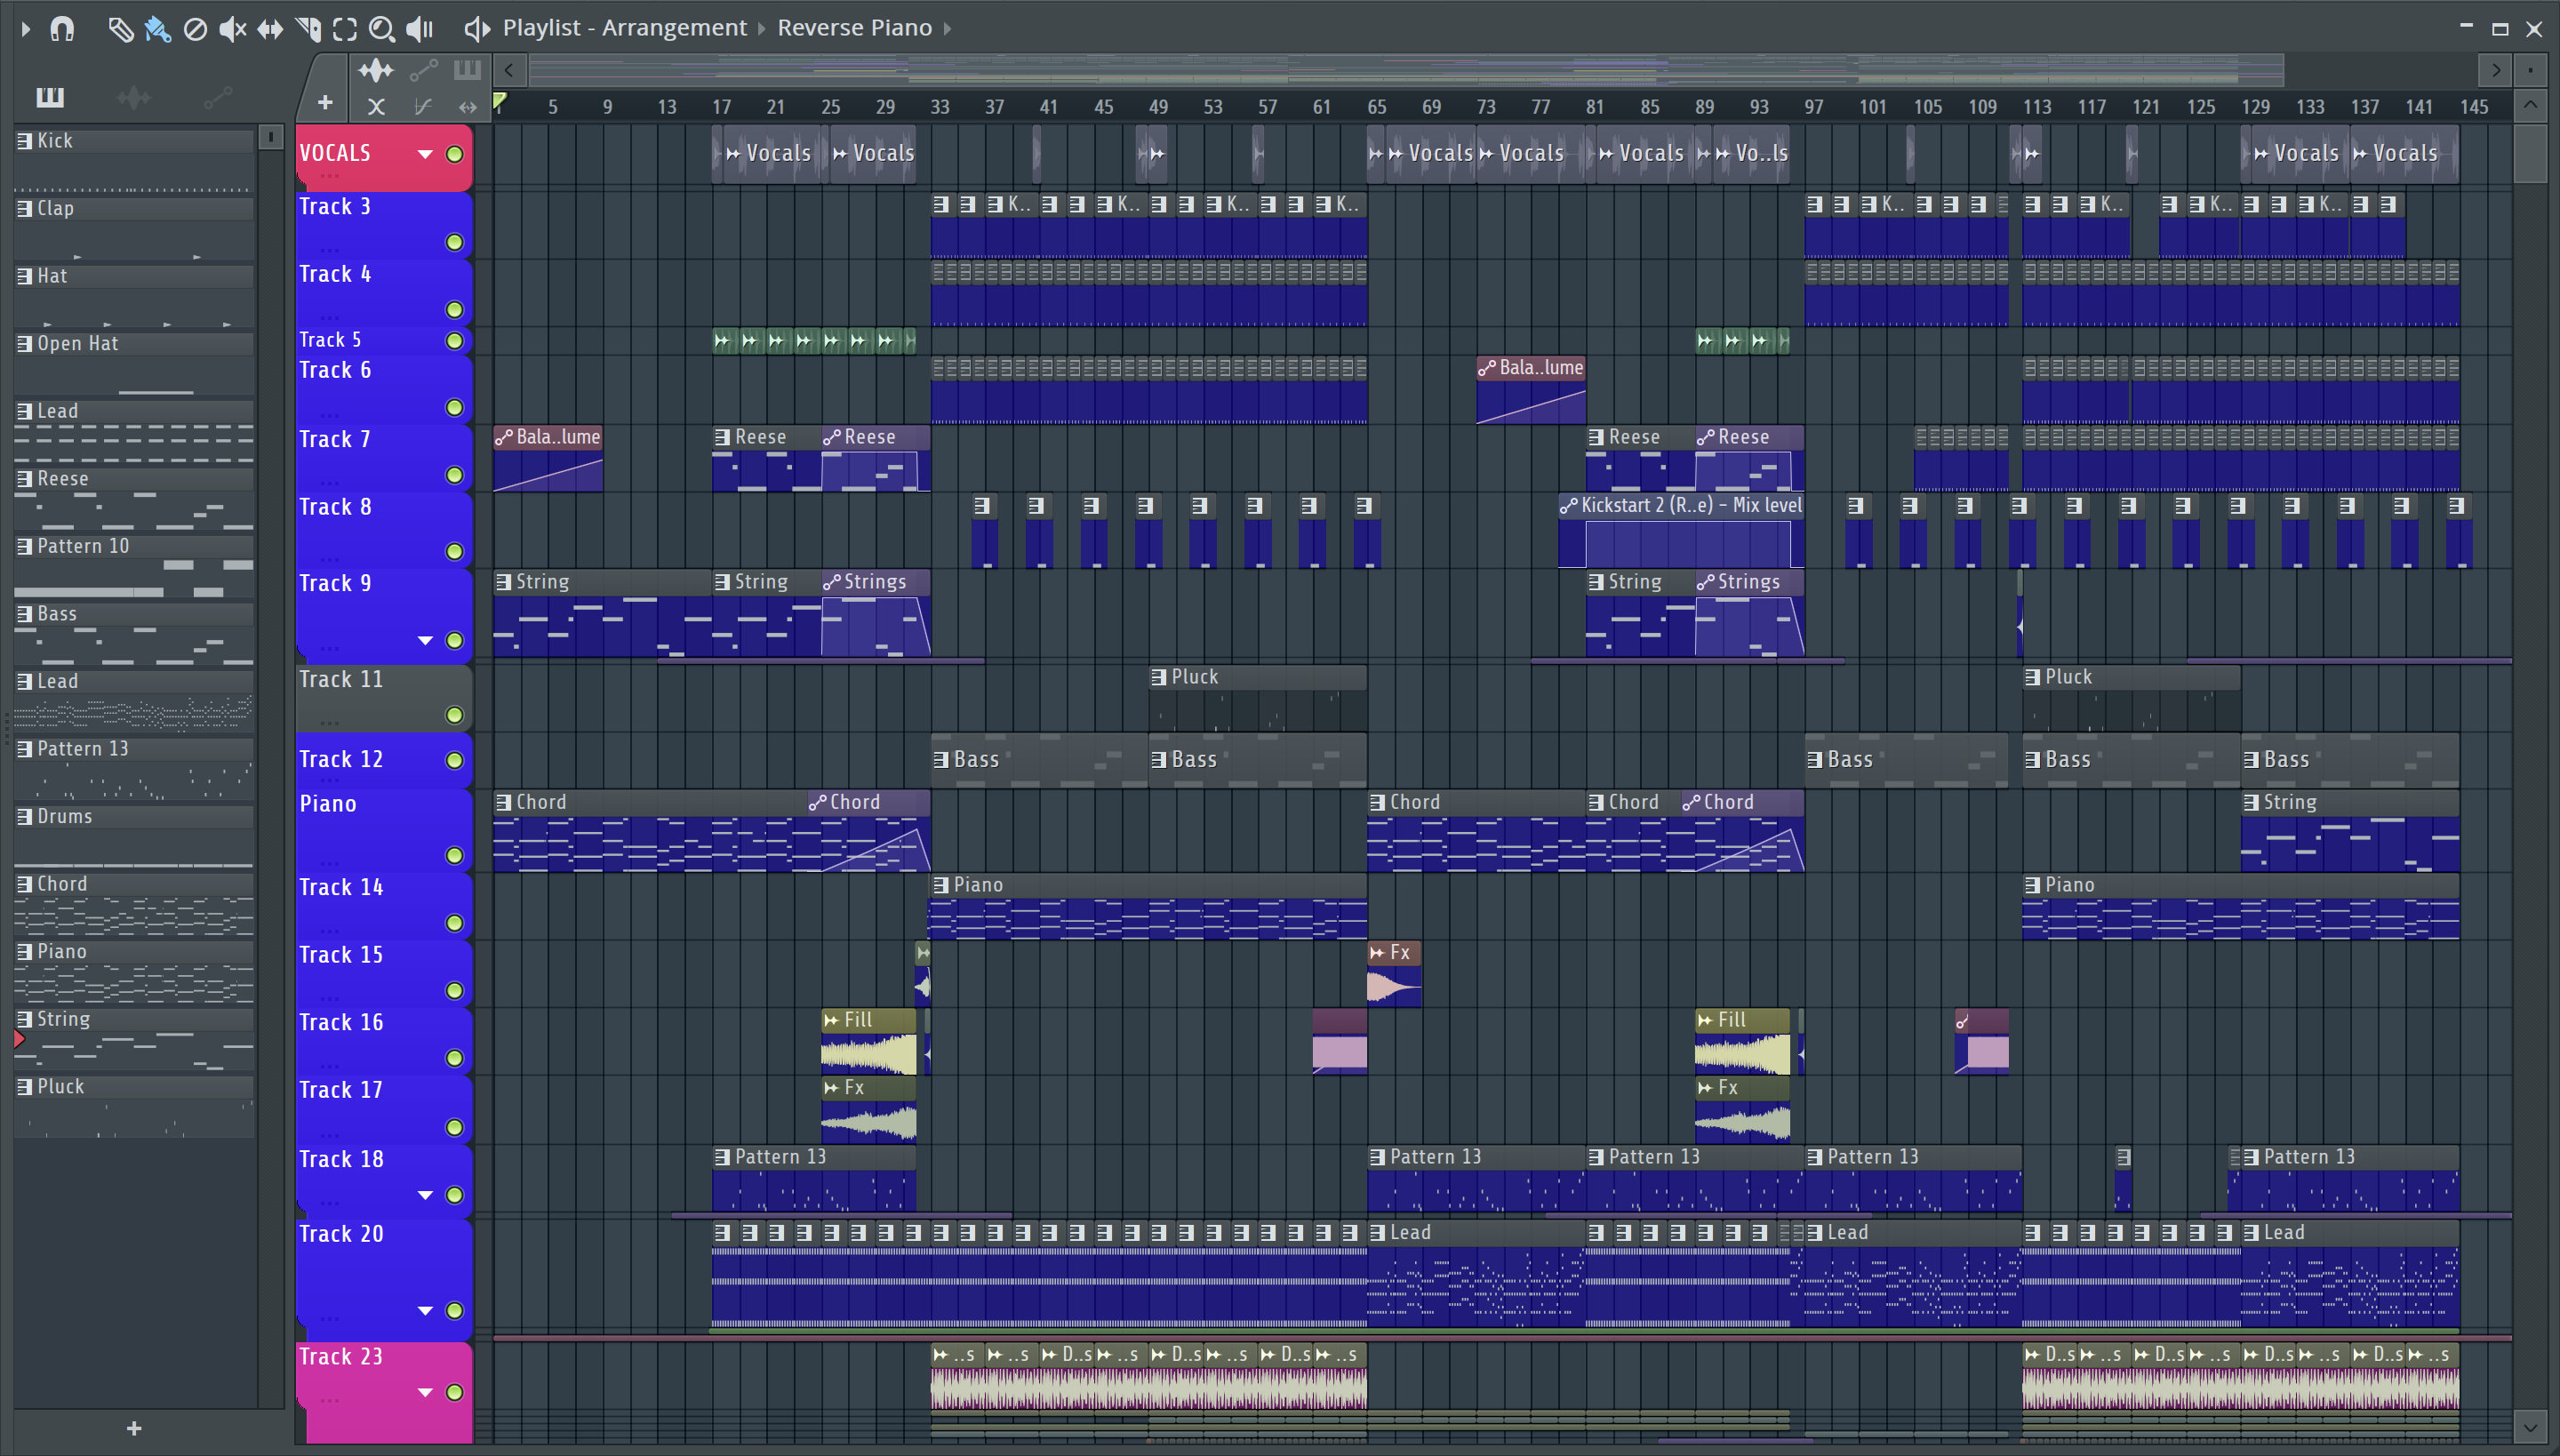This screenshot has width=2560, height=1456.
Task: Collapse the VOCALS track group arrow
Action: 425,154
